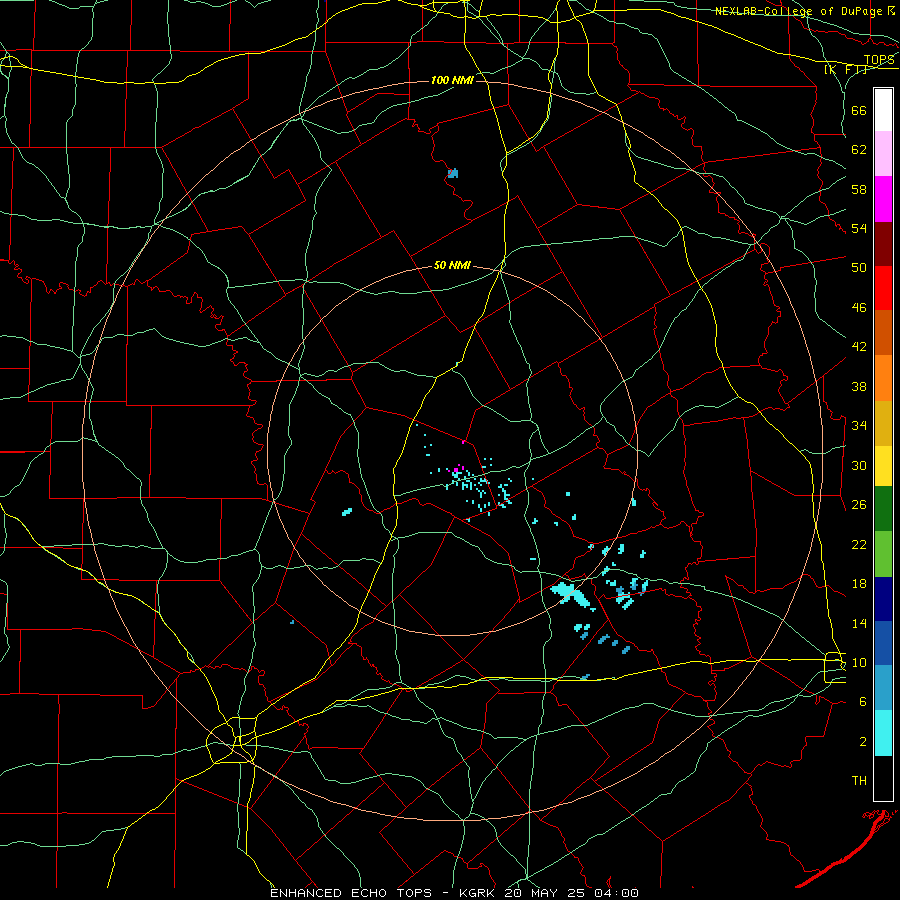Click the legend value '42'
Screen dimensions: 900x900
tap(859, 347)
